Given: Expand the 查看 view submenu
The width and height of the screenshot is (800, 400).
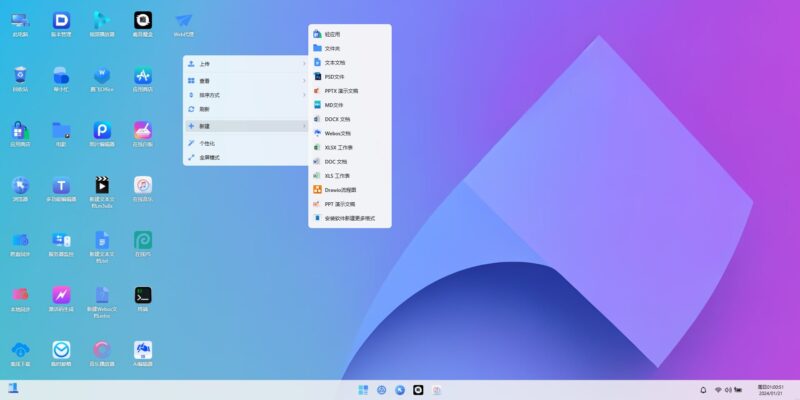Looking at the screenshot, I should 245,81.
